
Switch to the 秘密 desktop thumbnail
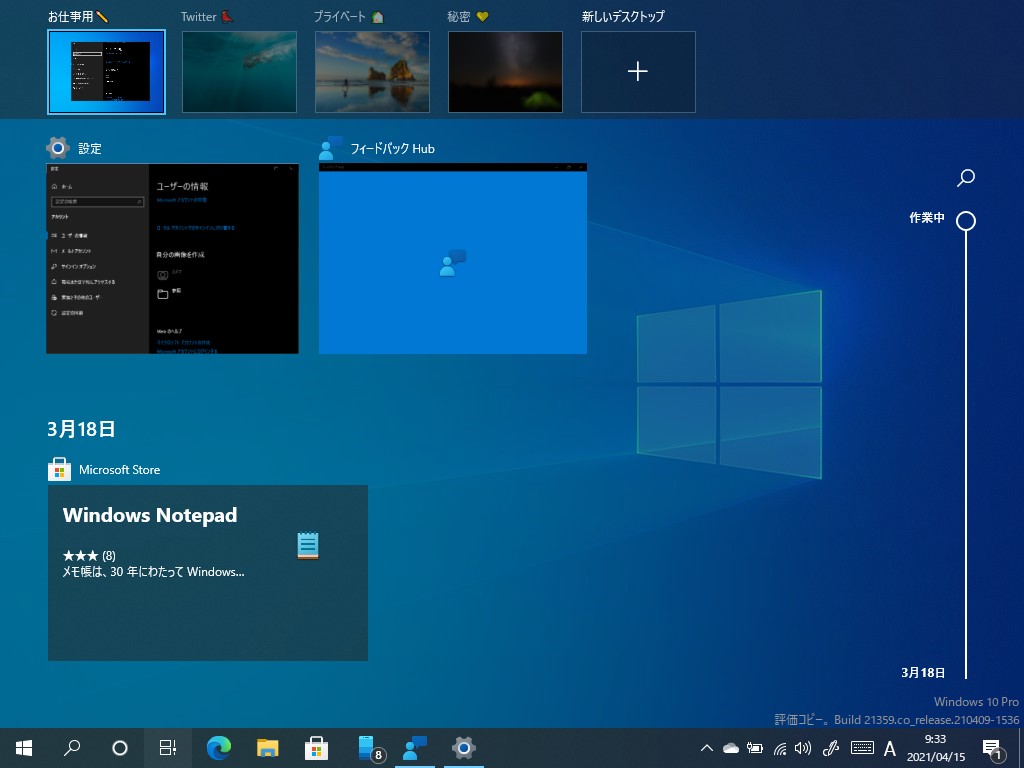[x=505, y=72]
